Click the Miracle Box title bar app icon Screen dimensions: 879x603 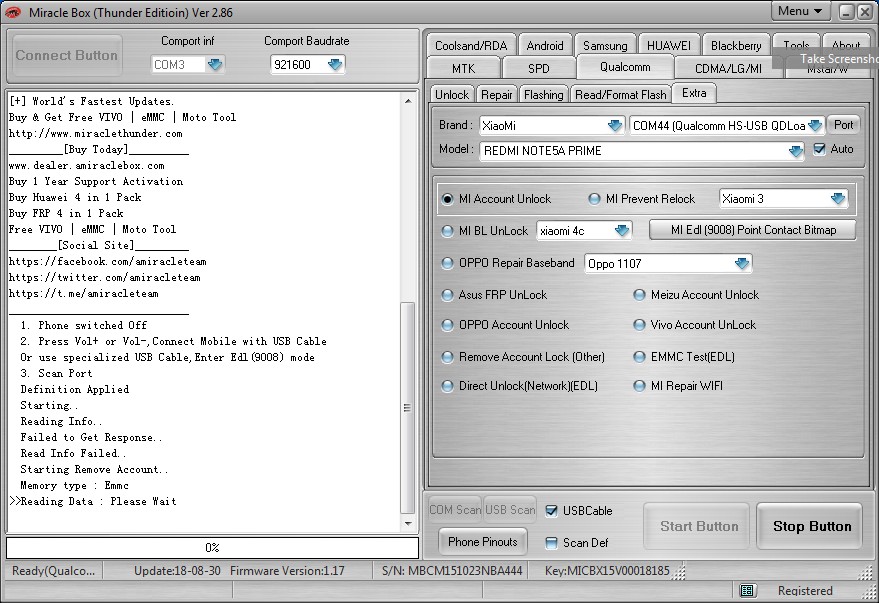pos(13,12)
